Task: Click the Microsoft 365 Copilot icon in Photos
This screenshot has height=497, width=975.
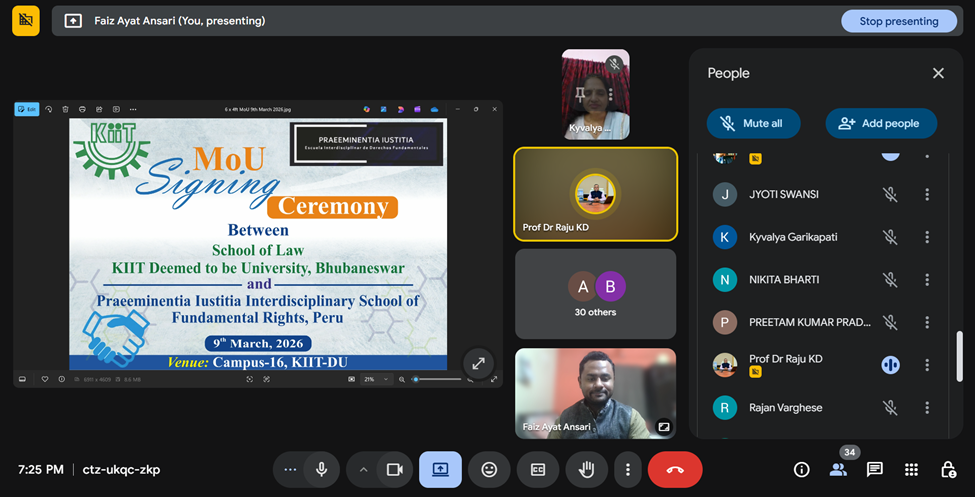Action: pos(367,109)
